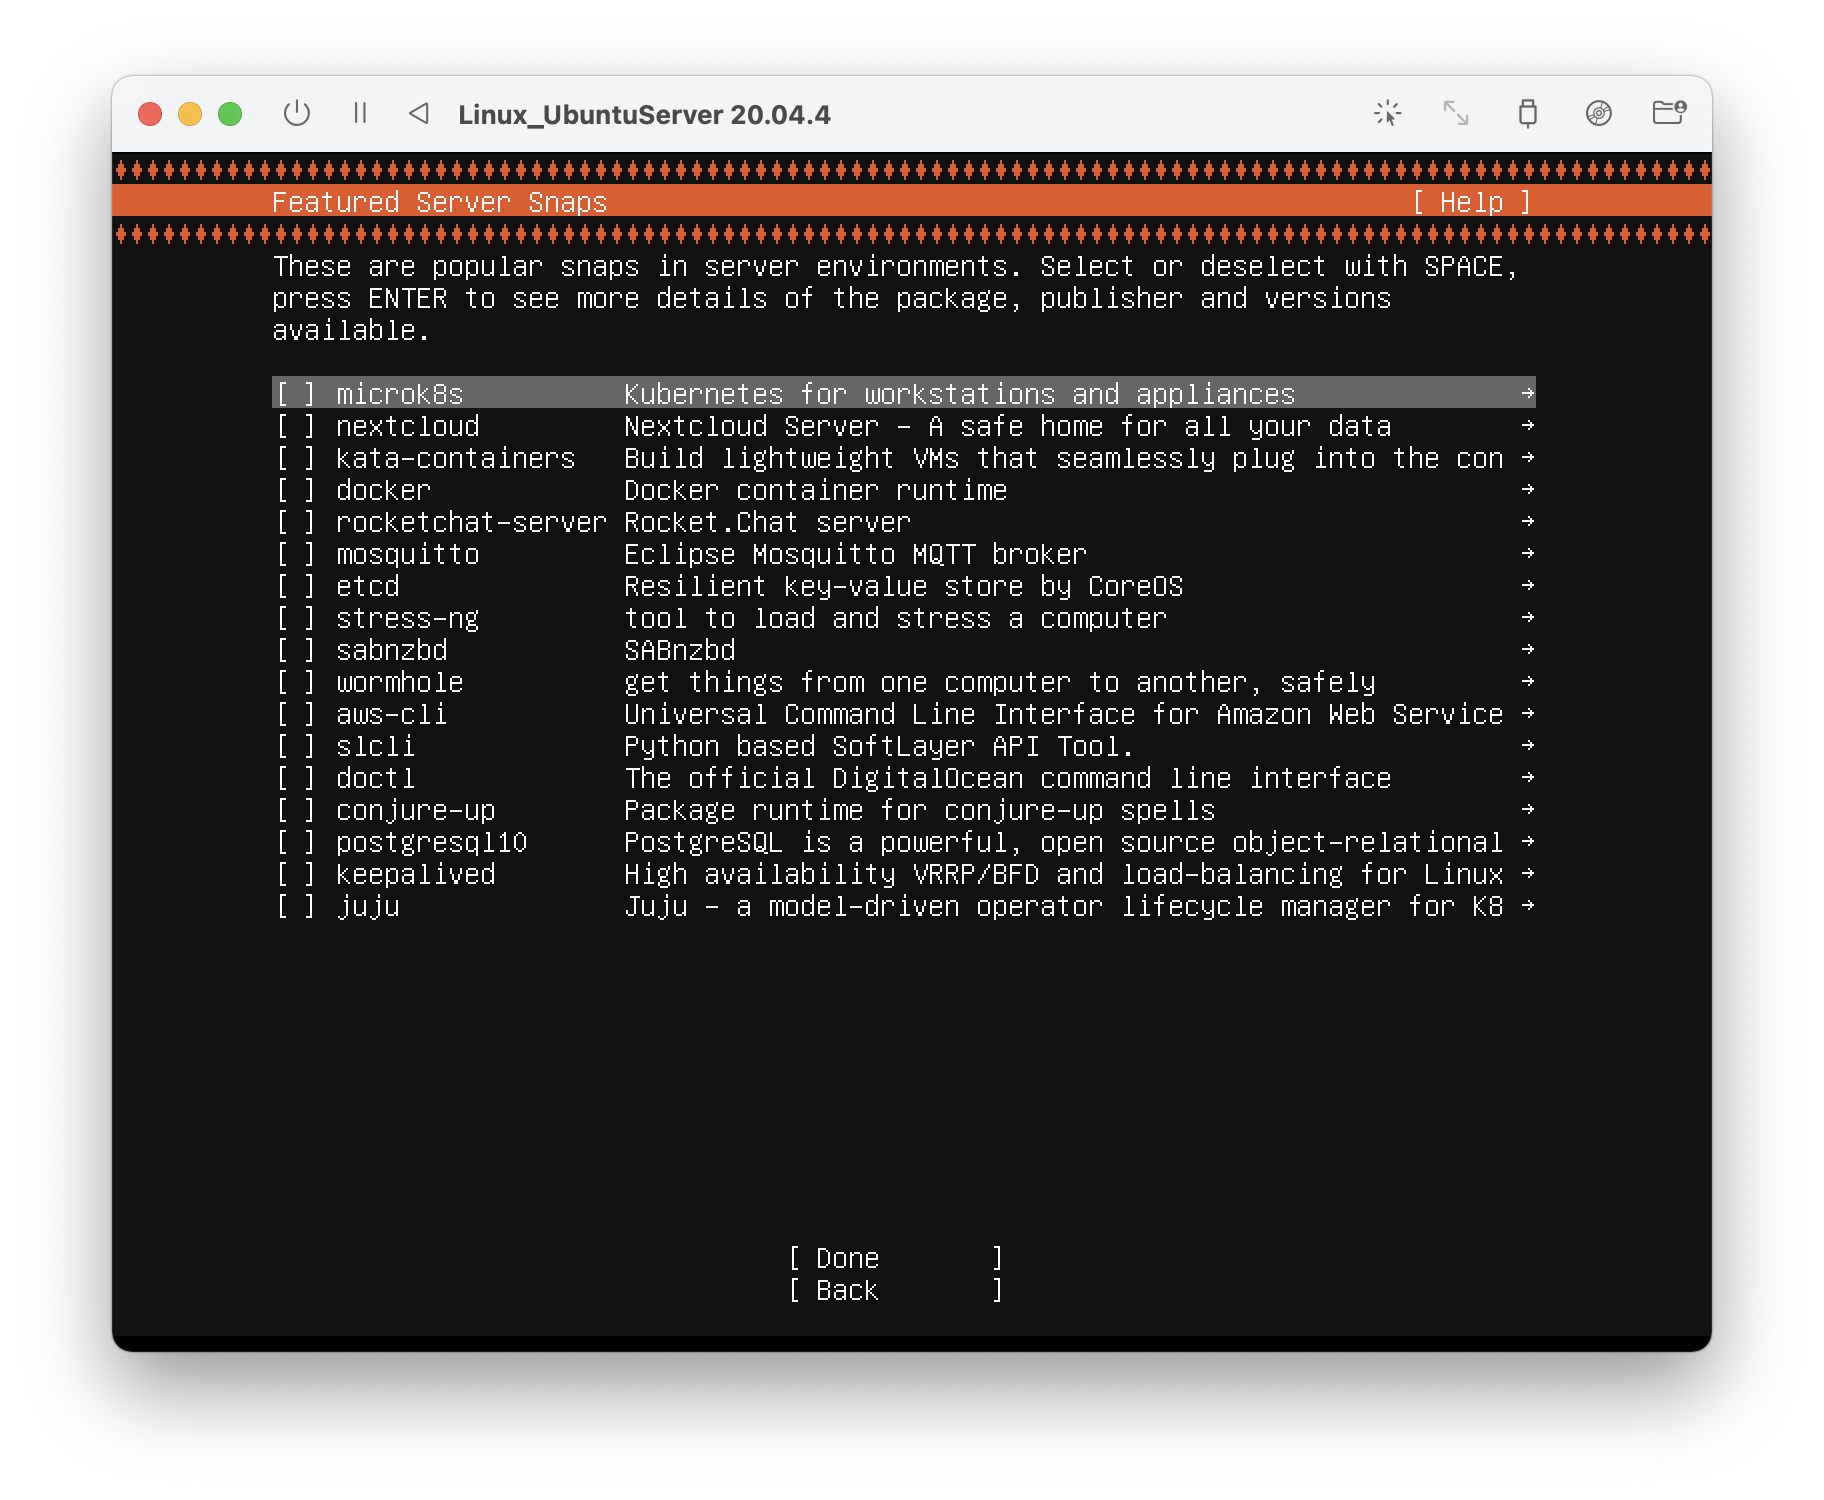
Task: Toggle the nextcloud checkbox
Action: (x=296, y=426)
